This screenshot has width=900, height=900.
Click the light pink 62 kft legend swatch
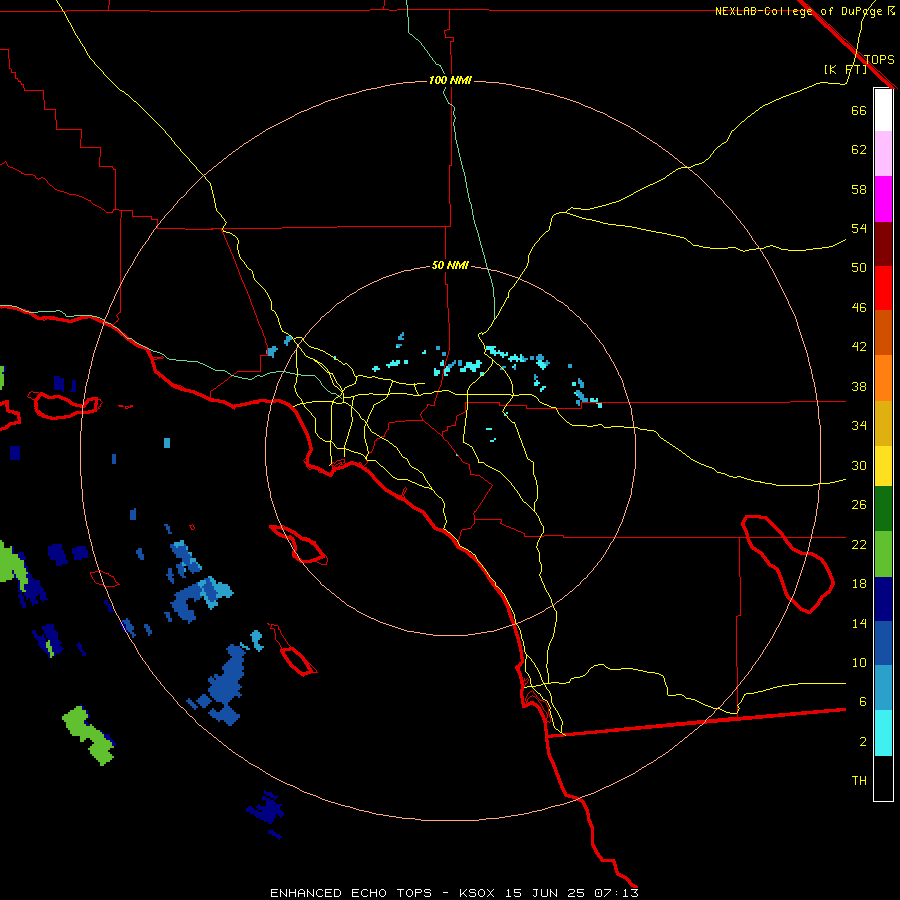[x=883, y=154]
